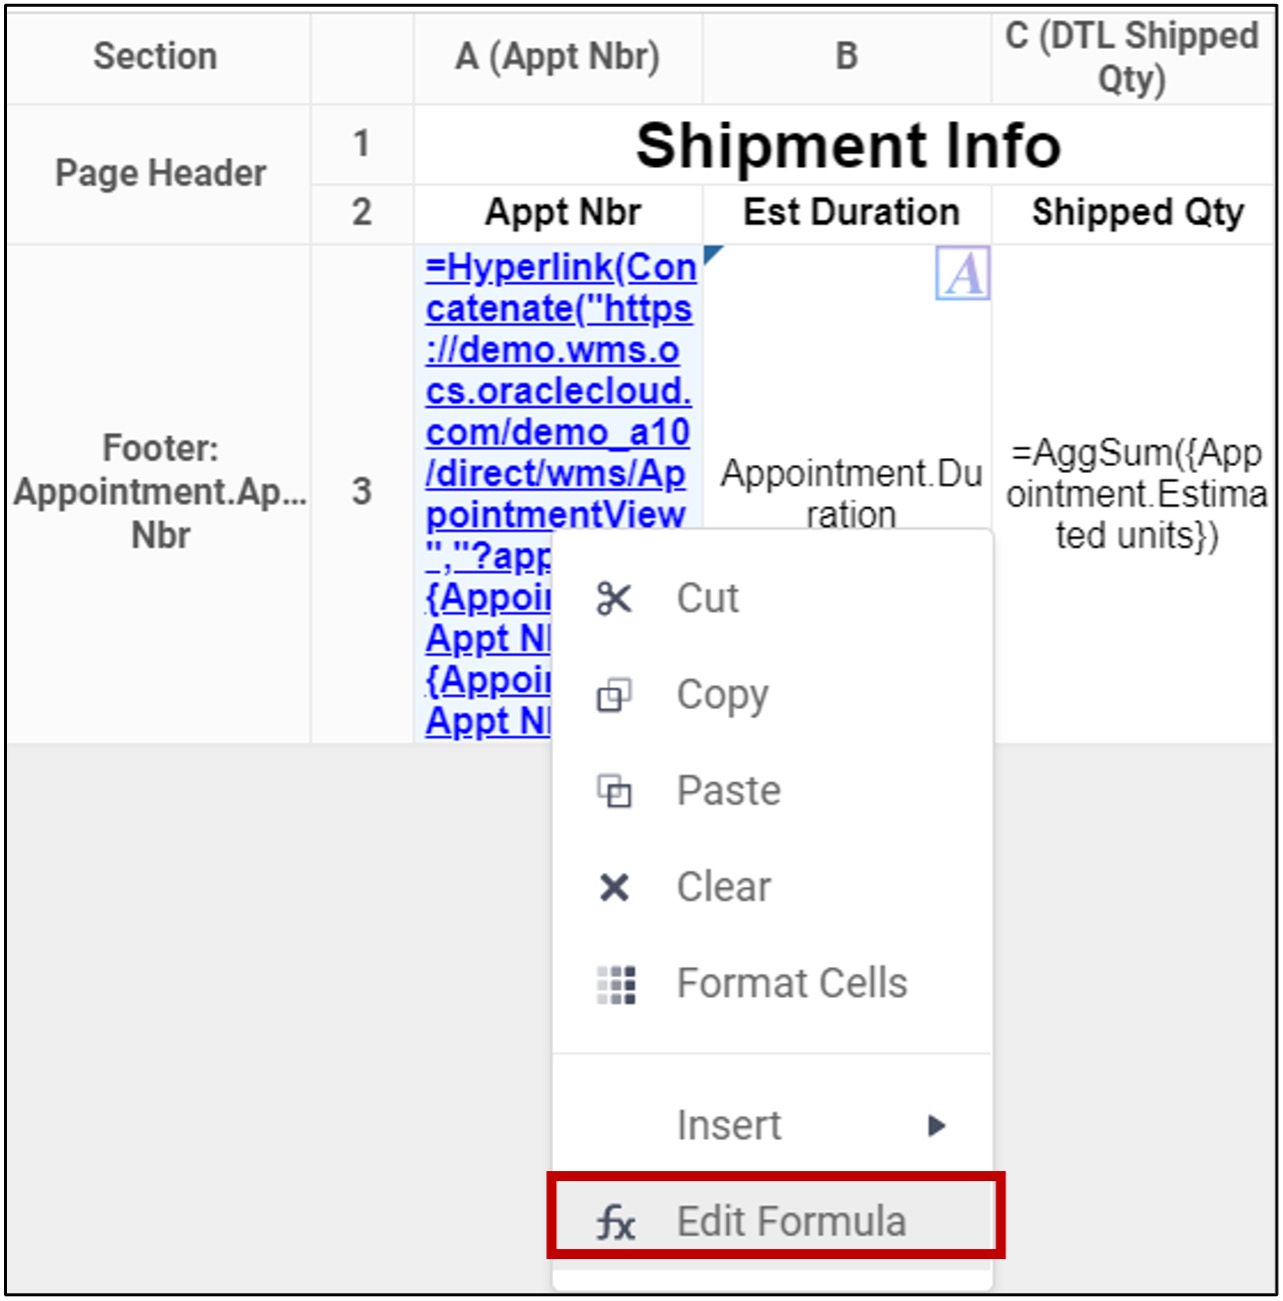
Task: Select the Edit Formula menu entry
Action: [791, 1220]
